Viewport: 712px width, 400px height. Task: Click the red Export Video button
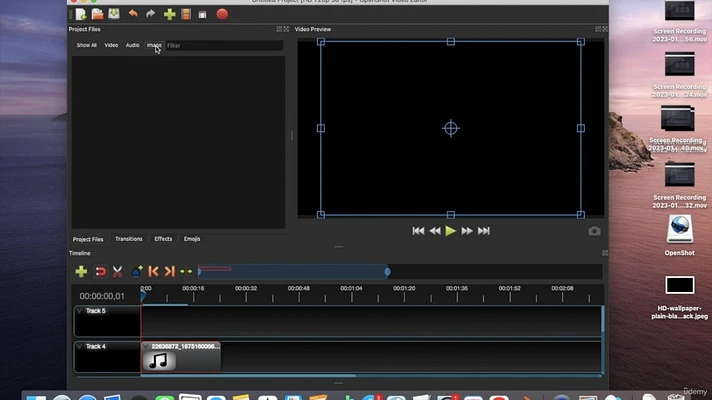pos(222,14)
